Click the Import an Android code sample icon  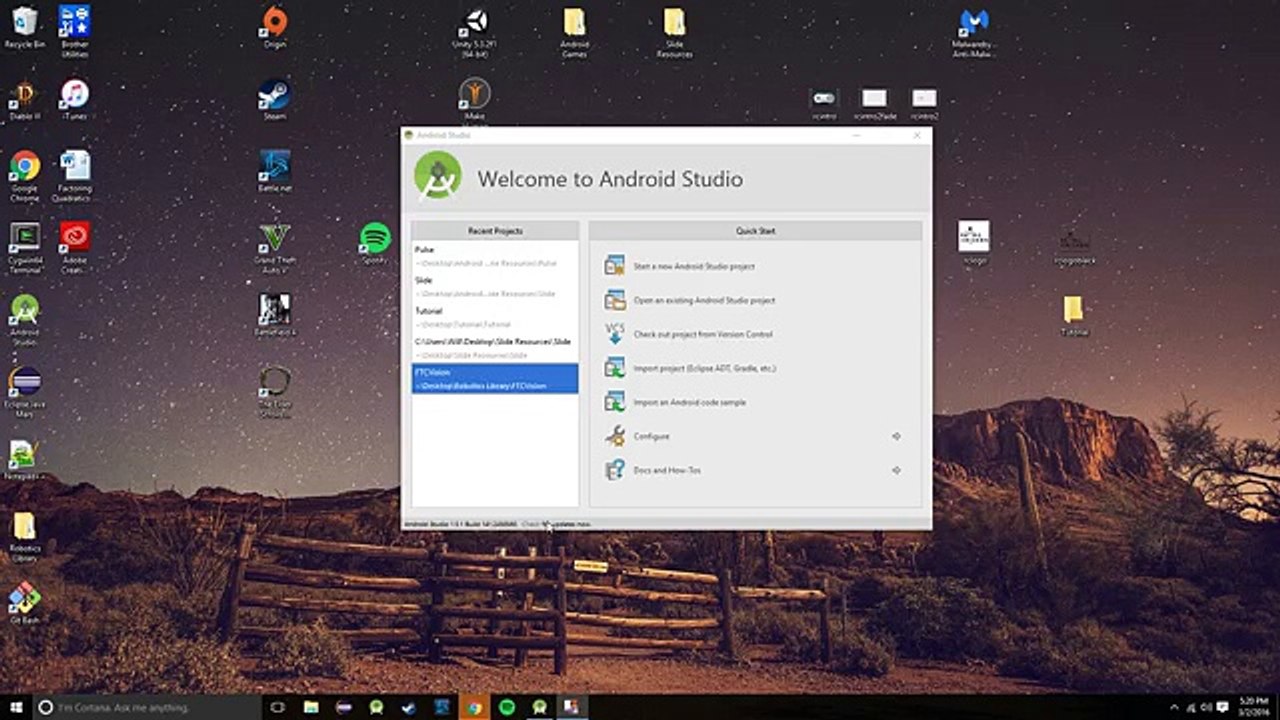[615, 402]
